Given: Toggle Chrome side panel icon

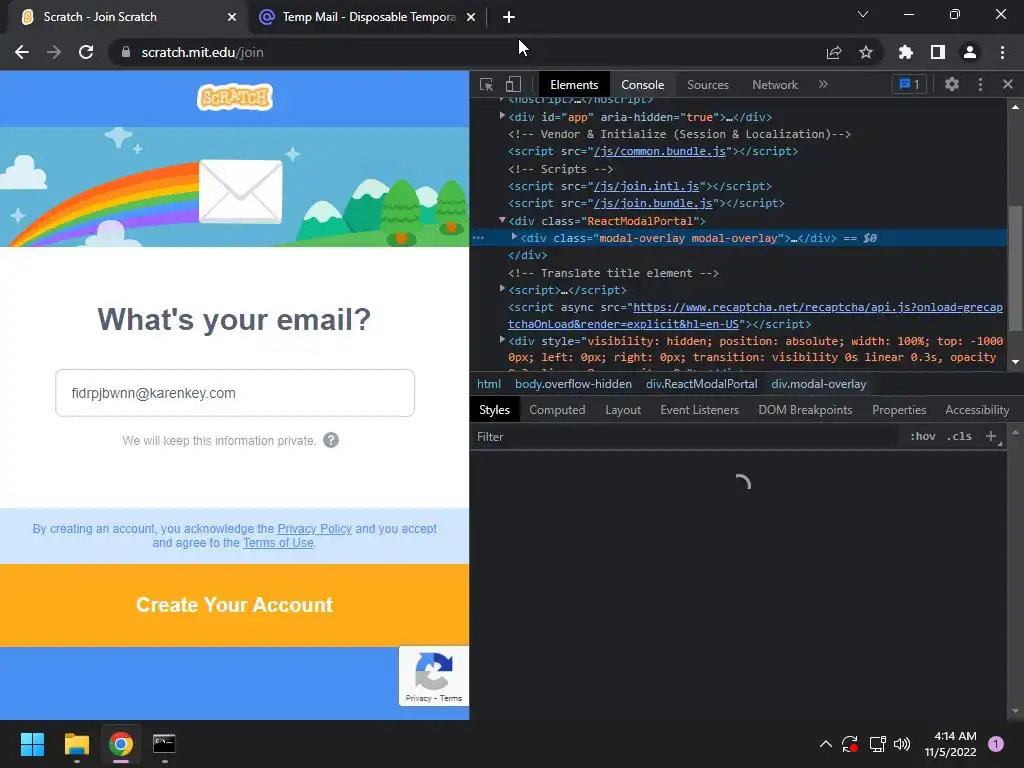Looking at the screenshot, I should coord(938,52).
